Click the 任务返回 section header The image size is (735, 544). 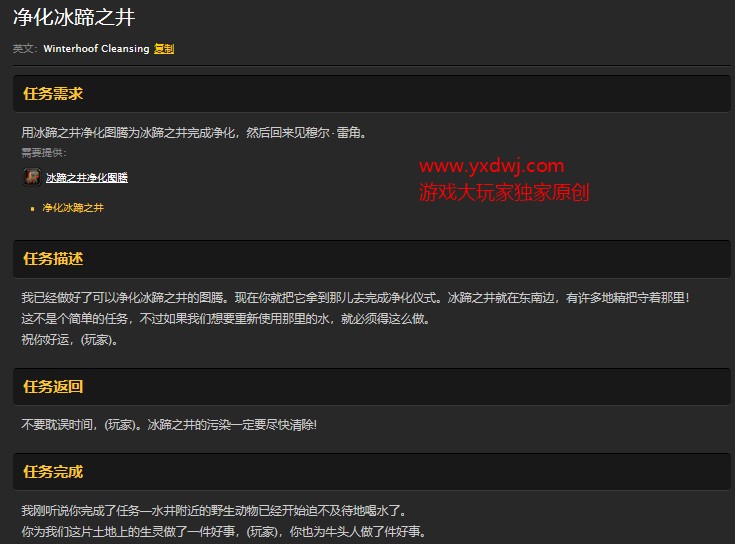pos(53,386)
